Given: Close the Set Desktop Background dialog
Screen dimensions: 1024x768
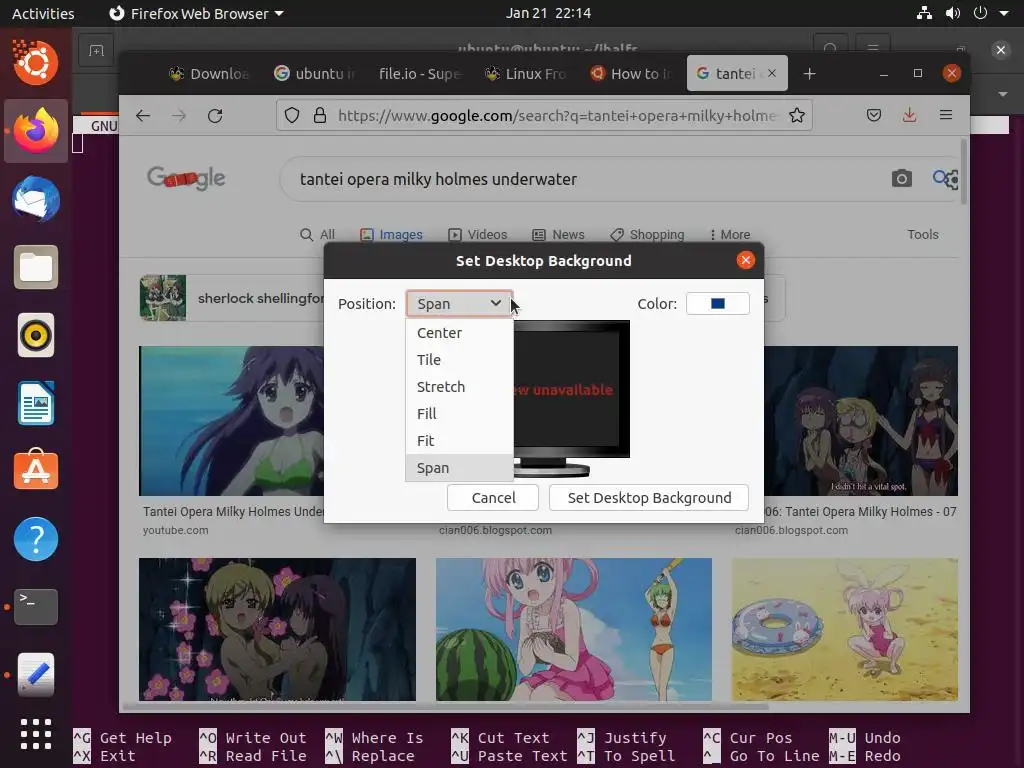Looking at the screenshot, I should [745, 261].
